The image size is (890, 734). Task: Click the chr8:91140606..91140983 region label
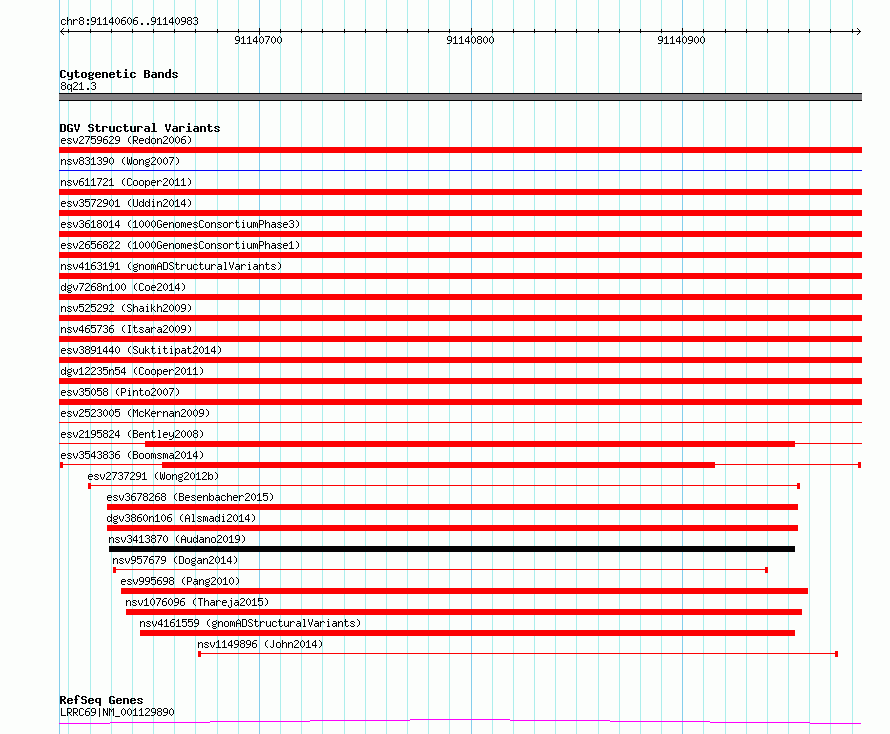[129, 22]
